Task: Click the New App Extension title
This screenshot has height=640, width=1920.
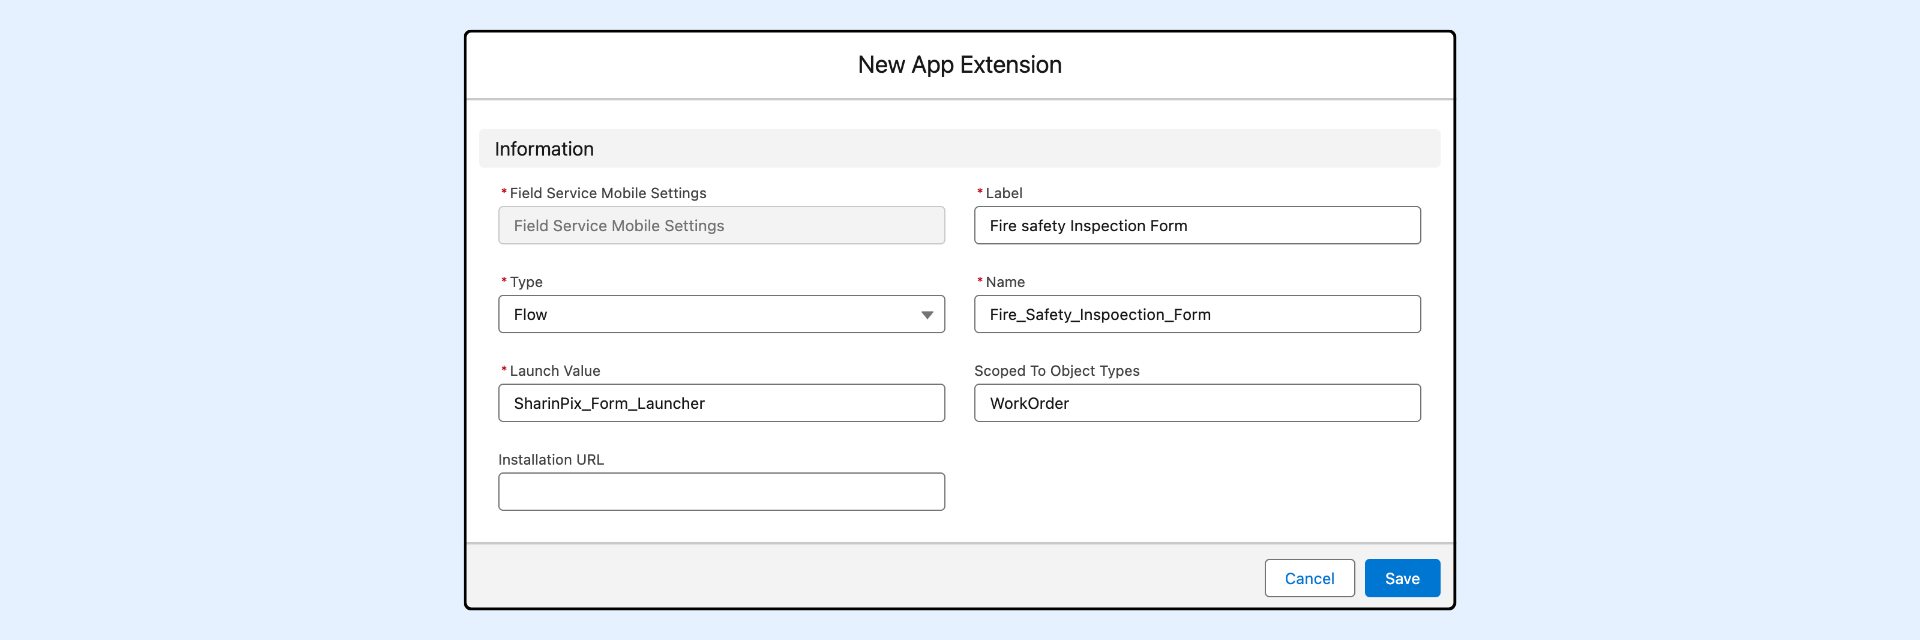Action: pos(959,65)
